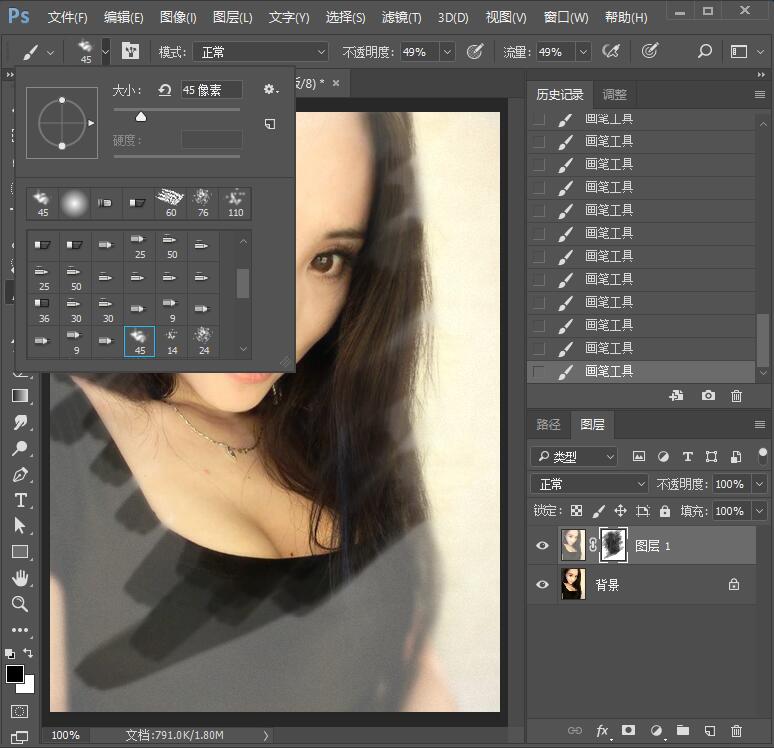Open the fx layer style menu

point(602,731)
